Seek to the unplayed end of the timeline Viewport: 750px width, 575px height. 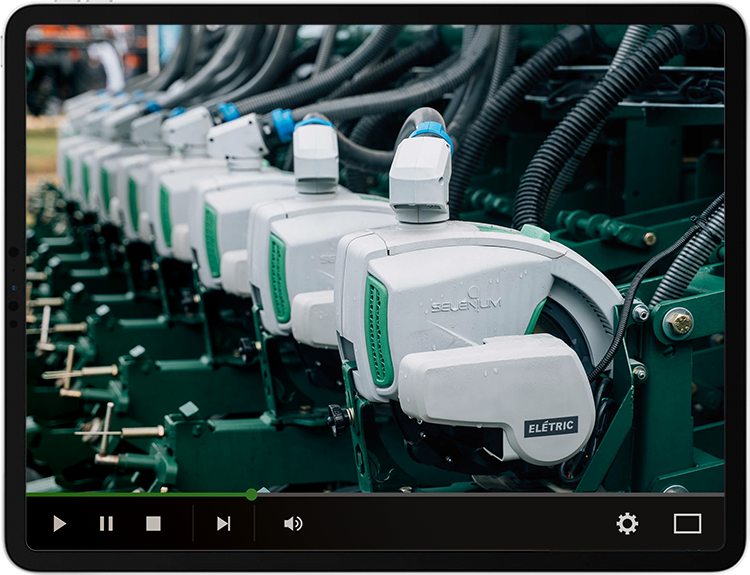pos(718,494)
